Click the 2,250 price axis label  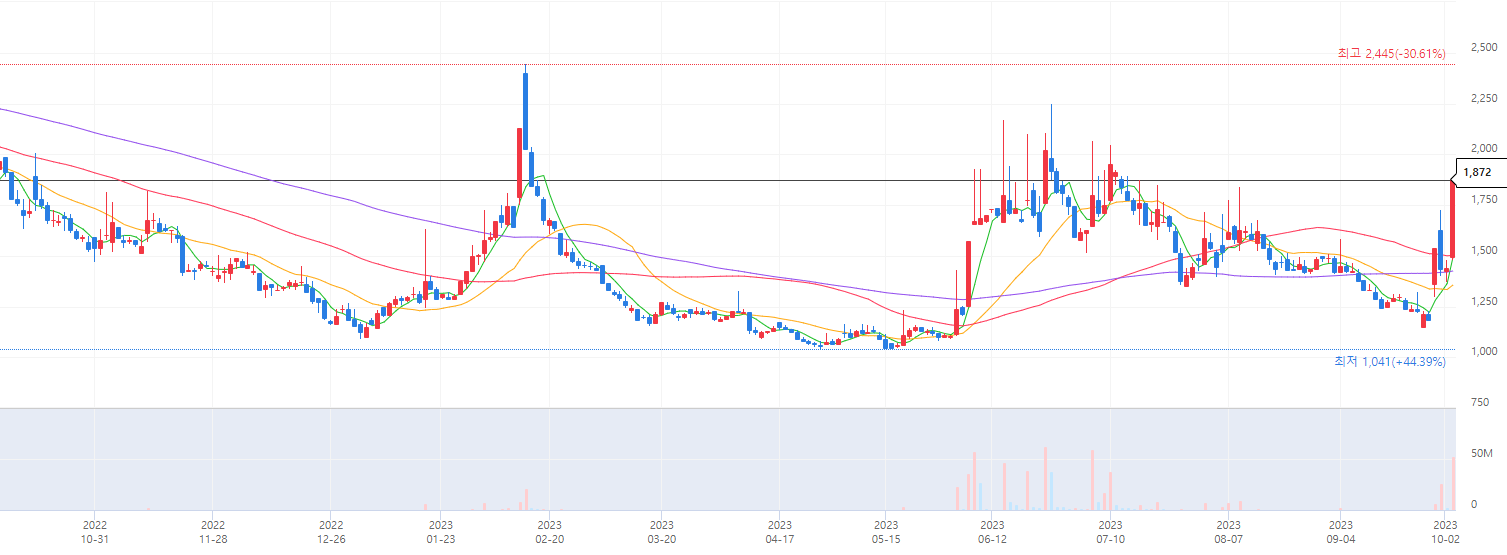(1484, 98)
